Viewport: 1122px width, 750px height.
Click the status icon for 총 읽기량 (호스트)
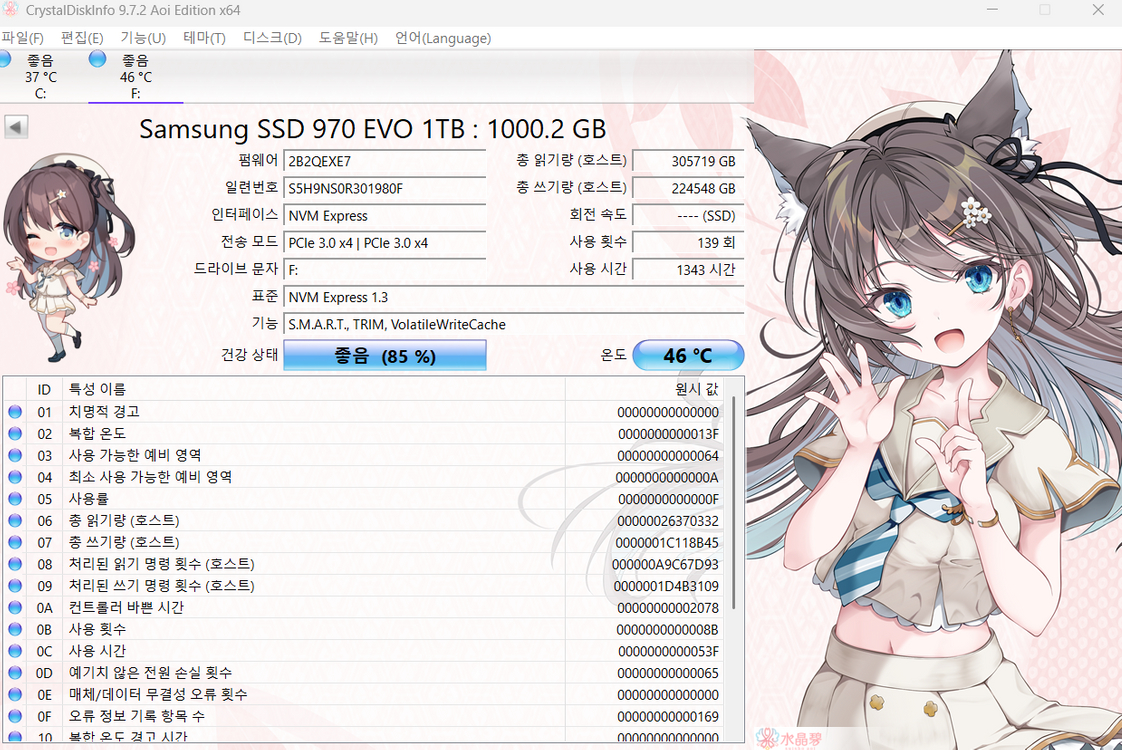coord(13,520)
